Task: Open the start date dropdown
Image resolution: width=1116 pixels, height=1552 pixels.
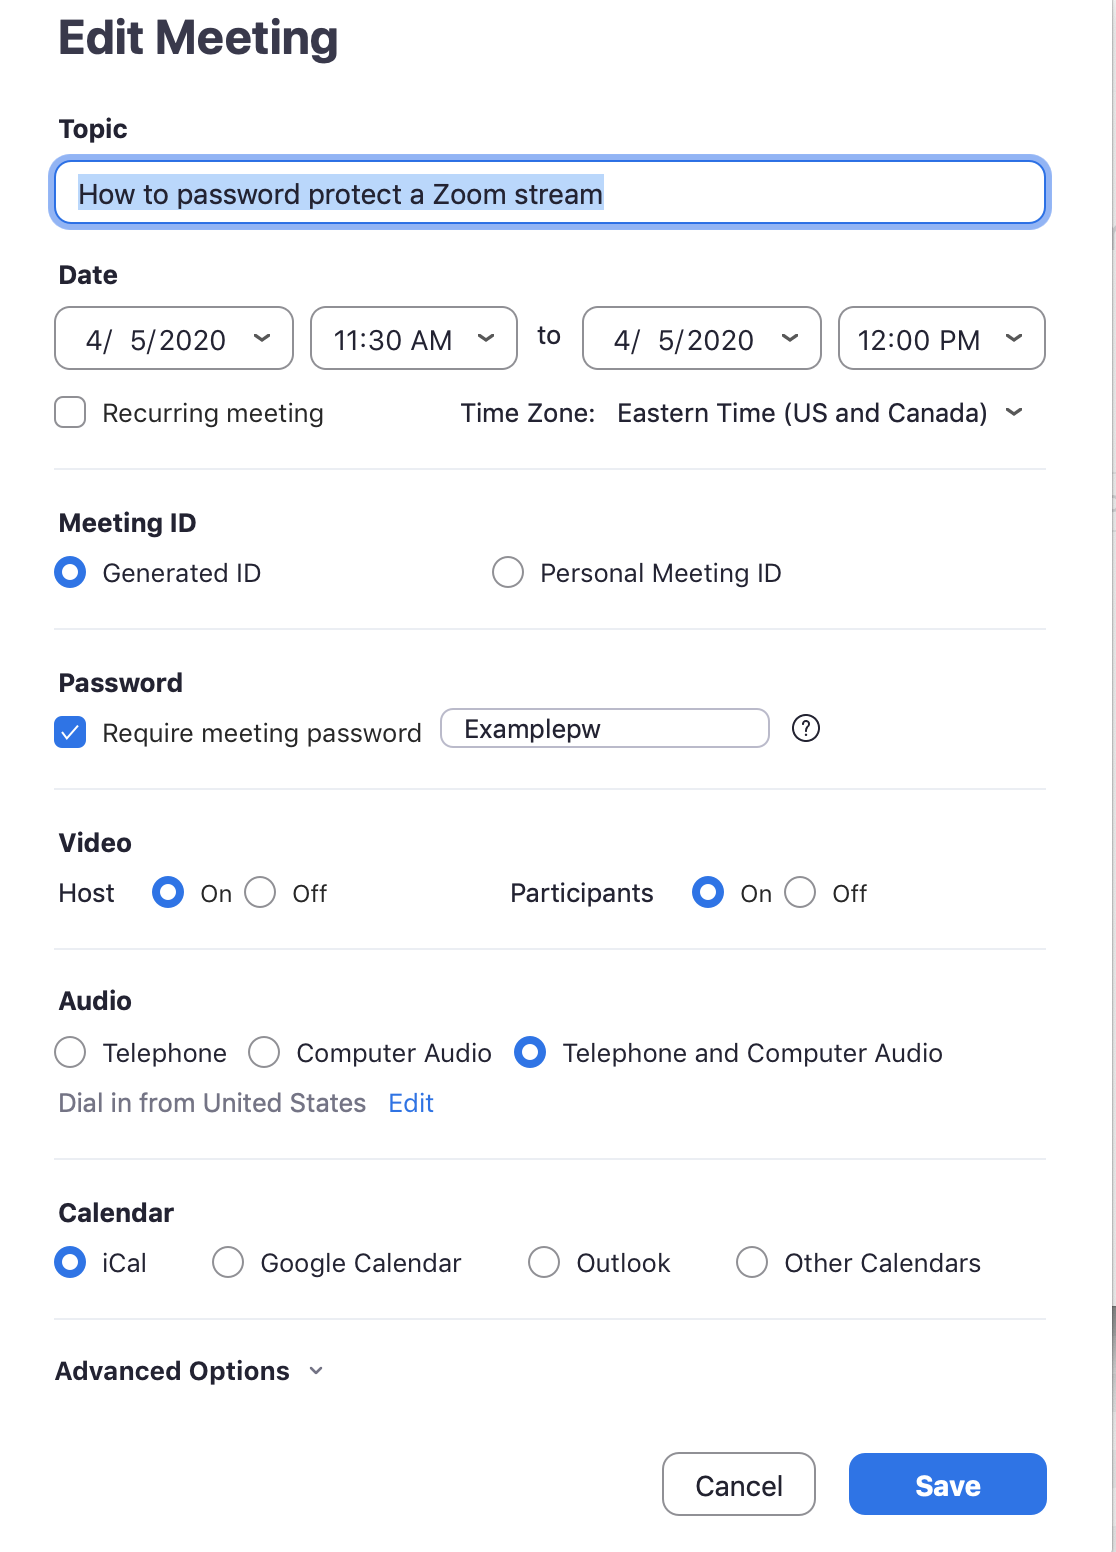Action: [x=174, y=339]
